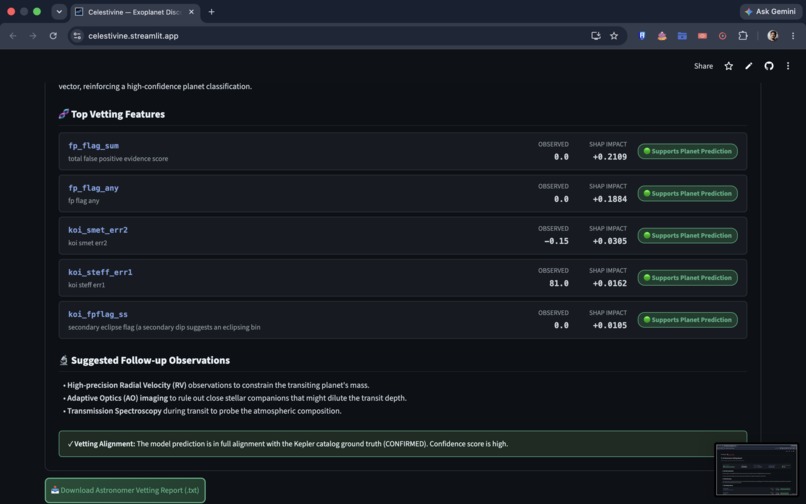Viewport: 806px width, 504px height.
Task: Click the +0.1884 SHAP impact value
Action: [610, 199]
